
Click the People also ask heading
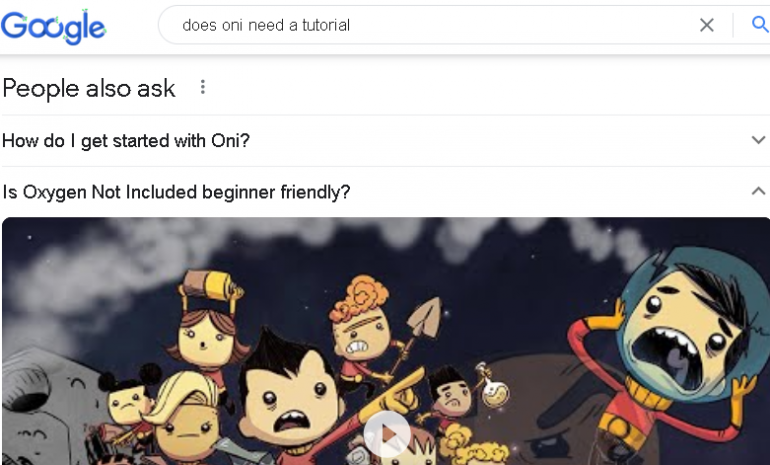pyautogui.click(x=89, y=89)
